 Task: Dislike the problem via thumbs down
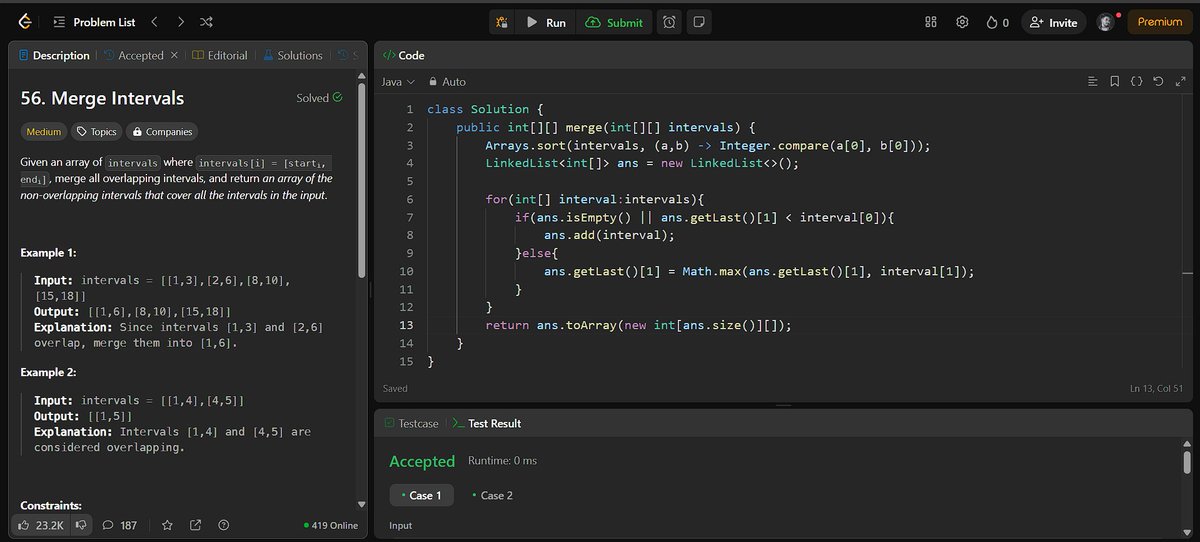click(80, 525)
